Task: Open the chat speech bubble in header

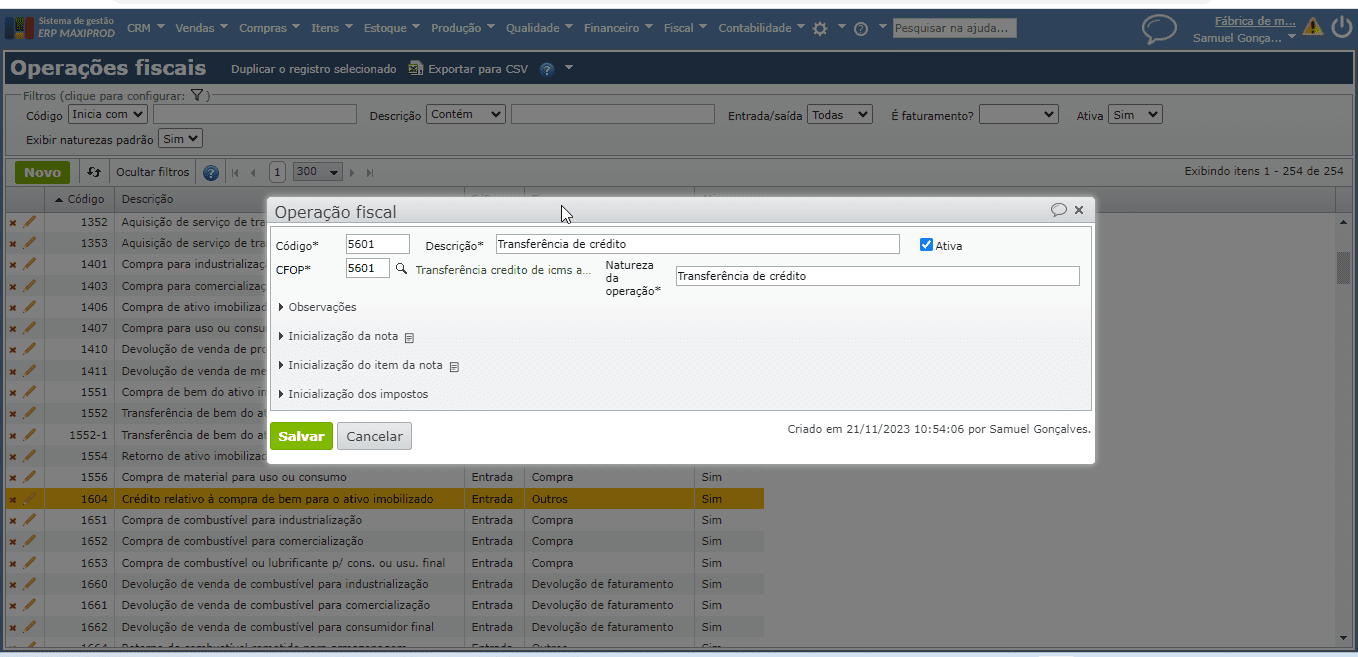Action: (1159, 29)
